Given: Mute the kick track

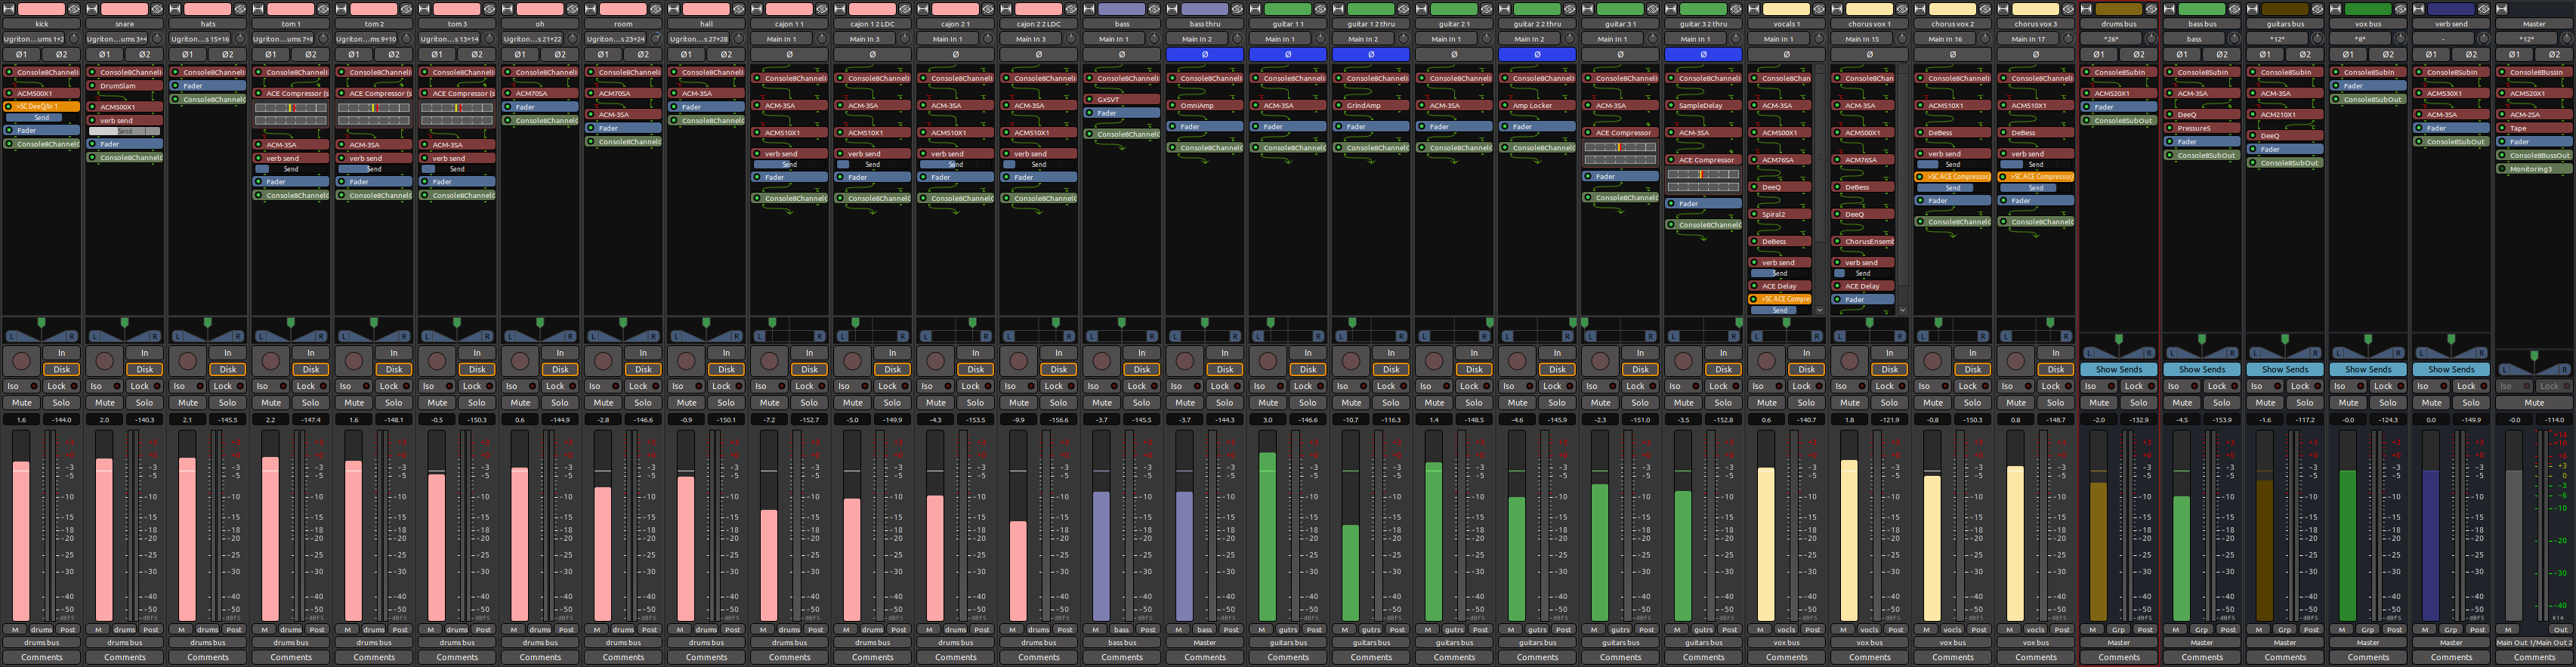Looking at the screenshot, I should [22, 403].
